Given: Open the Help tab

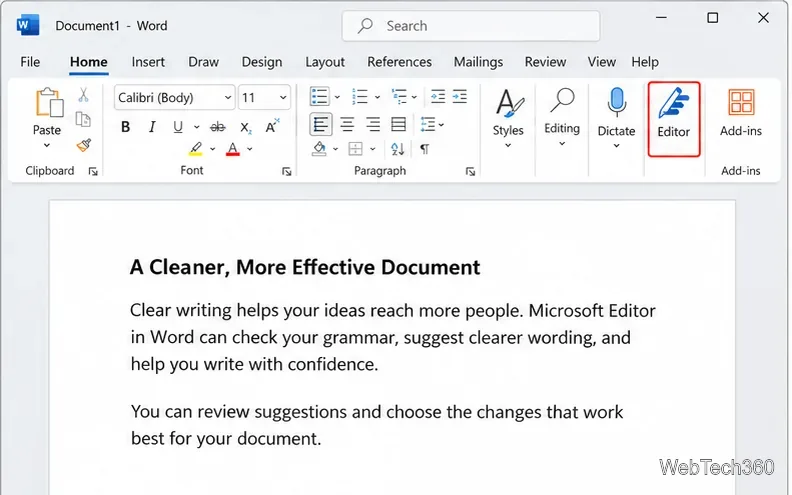Looking at the screenshot, I should [x=645, y=62].
